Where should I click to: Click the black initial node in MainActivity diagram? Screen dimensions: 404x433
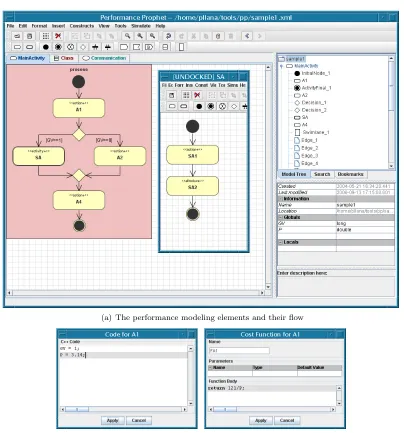78,82
